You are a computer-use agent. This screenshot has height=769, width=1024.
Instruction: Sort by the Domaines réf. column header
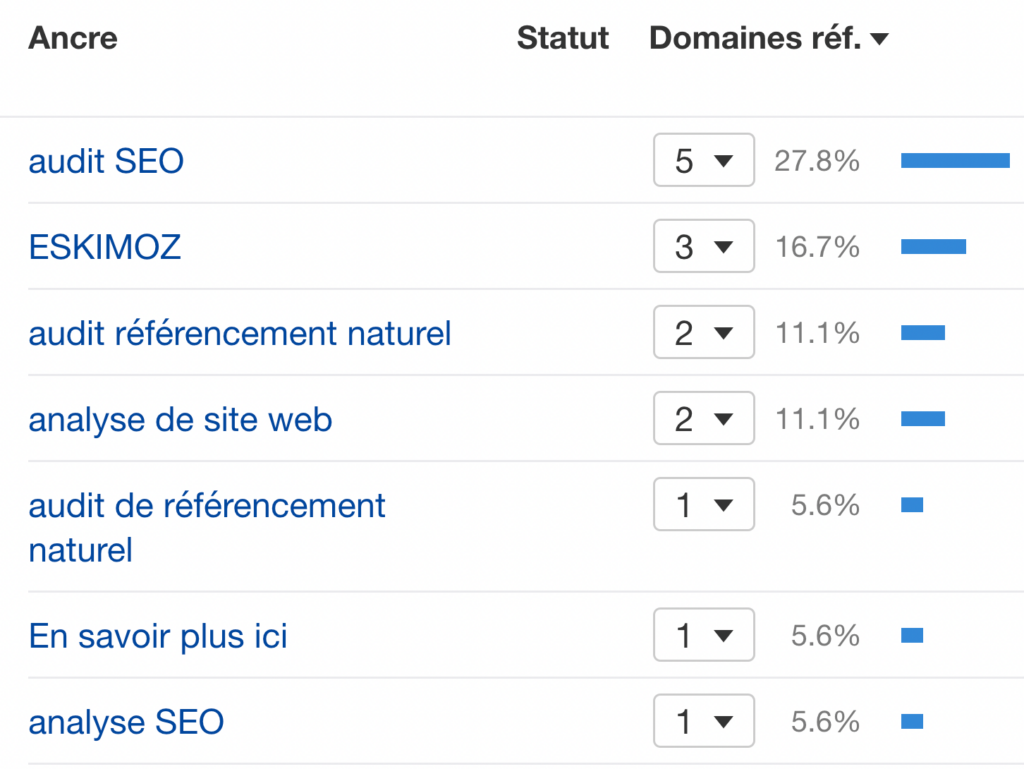[755, 38]
